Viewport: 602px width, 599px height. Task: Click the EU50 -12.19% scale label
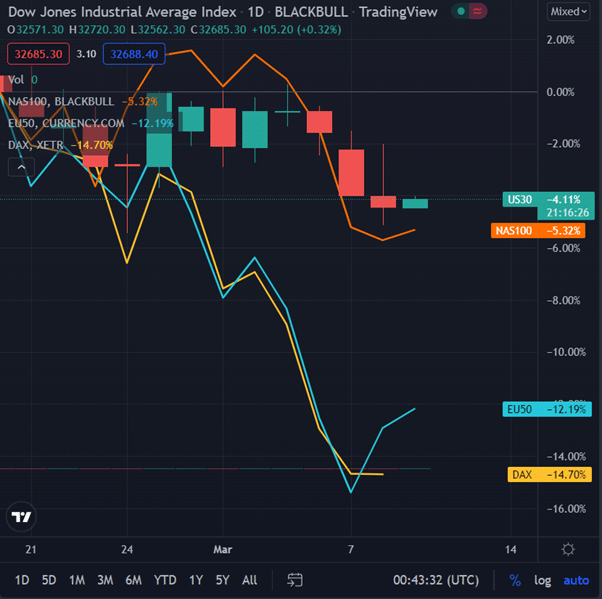click(547, 409)
